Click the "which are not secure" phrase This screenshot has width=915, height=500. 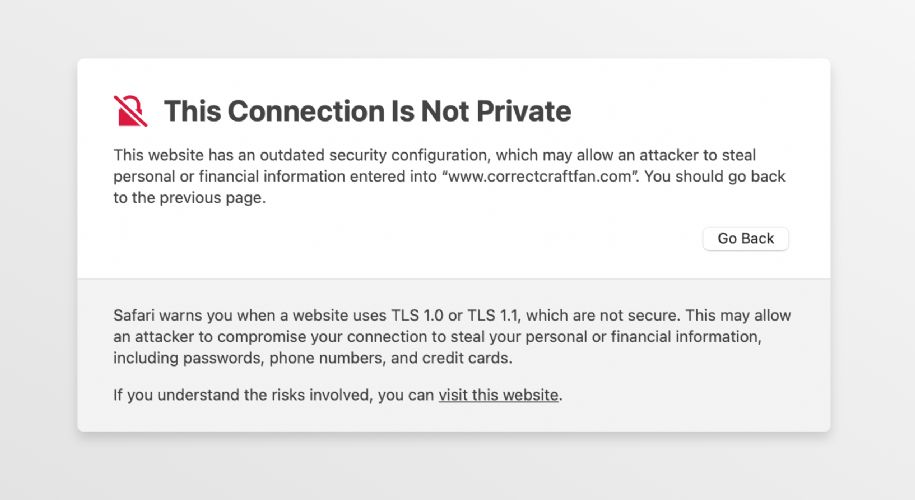click(x=602, y=316)
